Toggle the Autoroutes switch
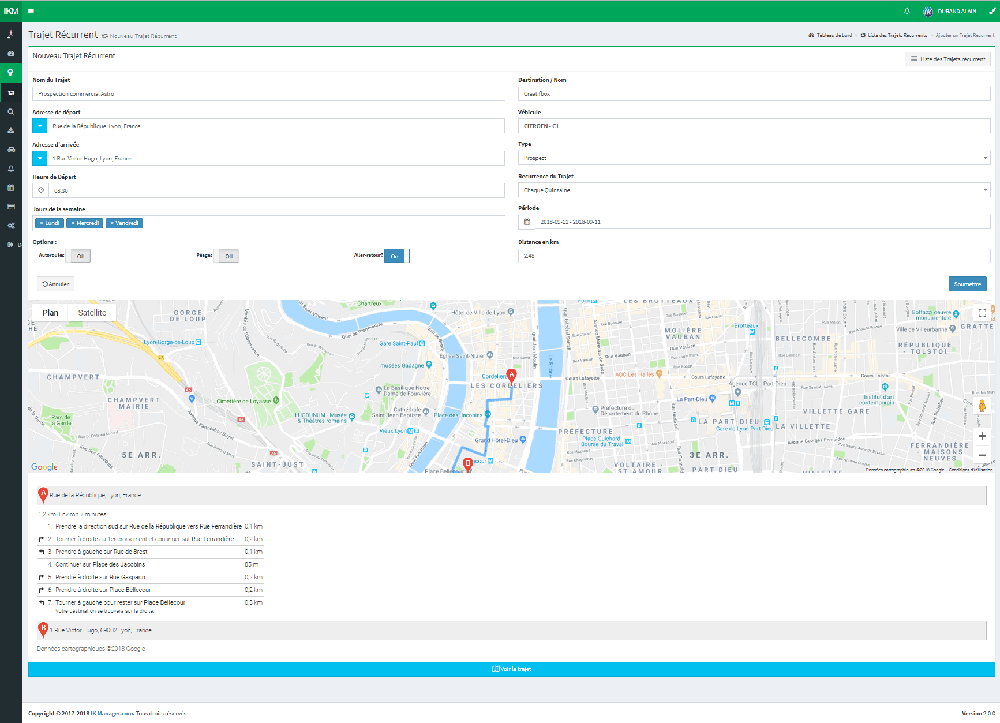Viewport: 1000px width, 723px height. pos(80,256)
